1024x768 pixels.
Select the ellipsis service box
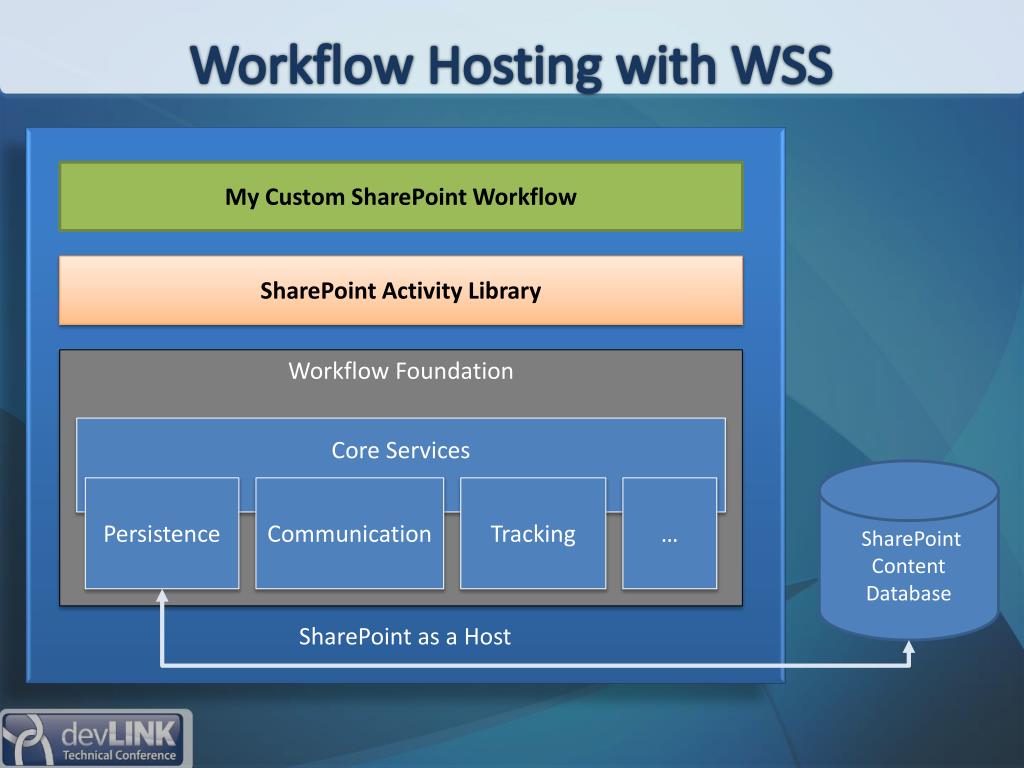pos(669,533)
